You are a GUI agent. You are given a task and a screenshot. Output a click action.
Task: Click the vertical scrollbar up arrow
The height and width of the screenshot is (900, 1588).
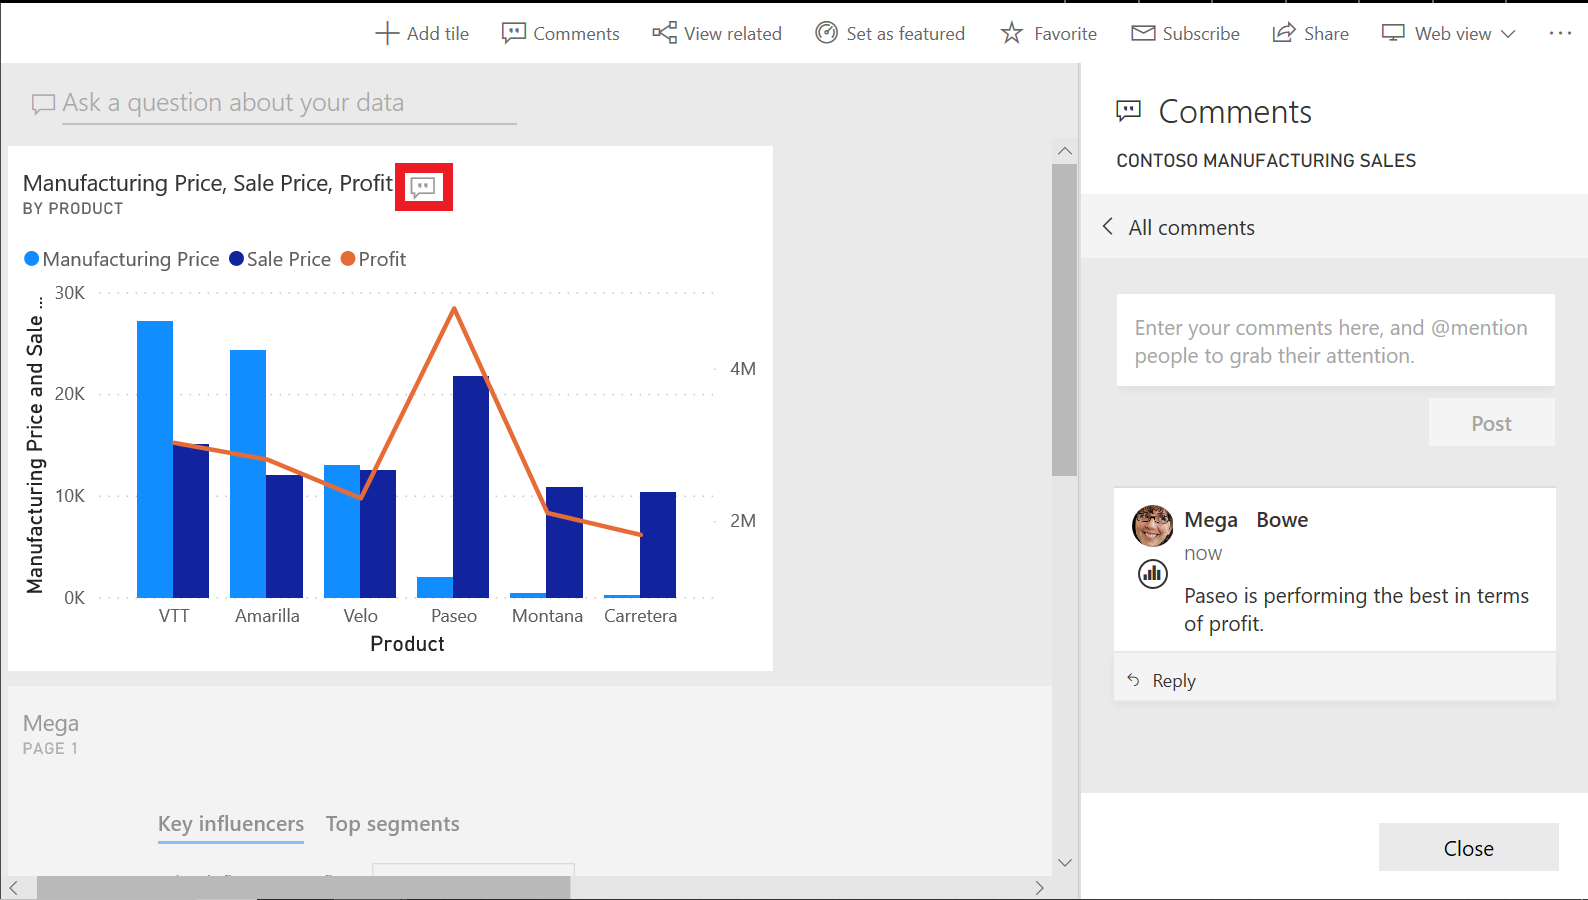click(1065, 151)
